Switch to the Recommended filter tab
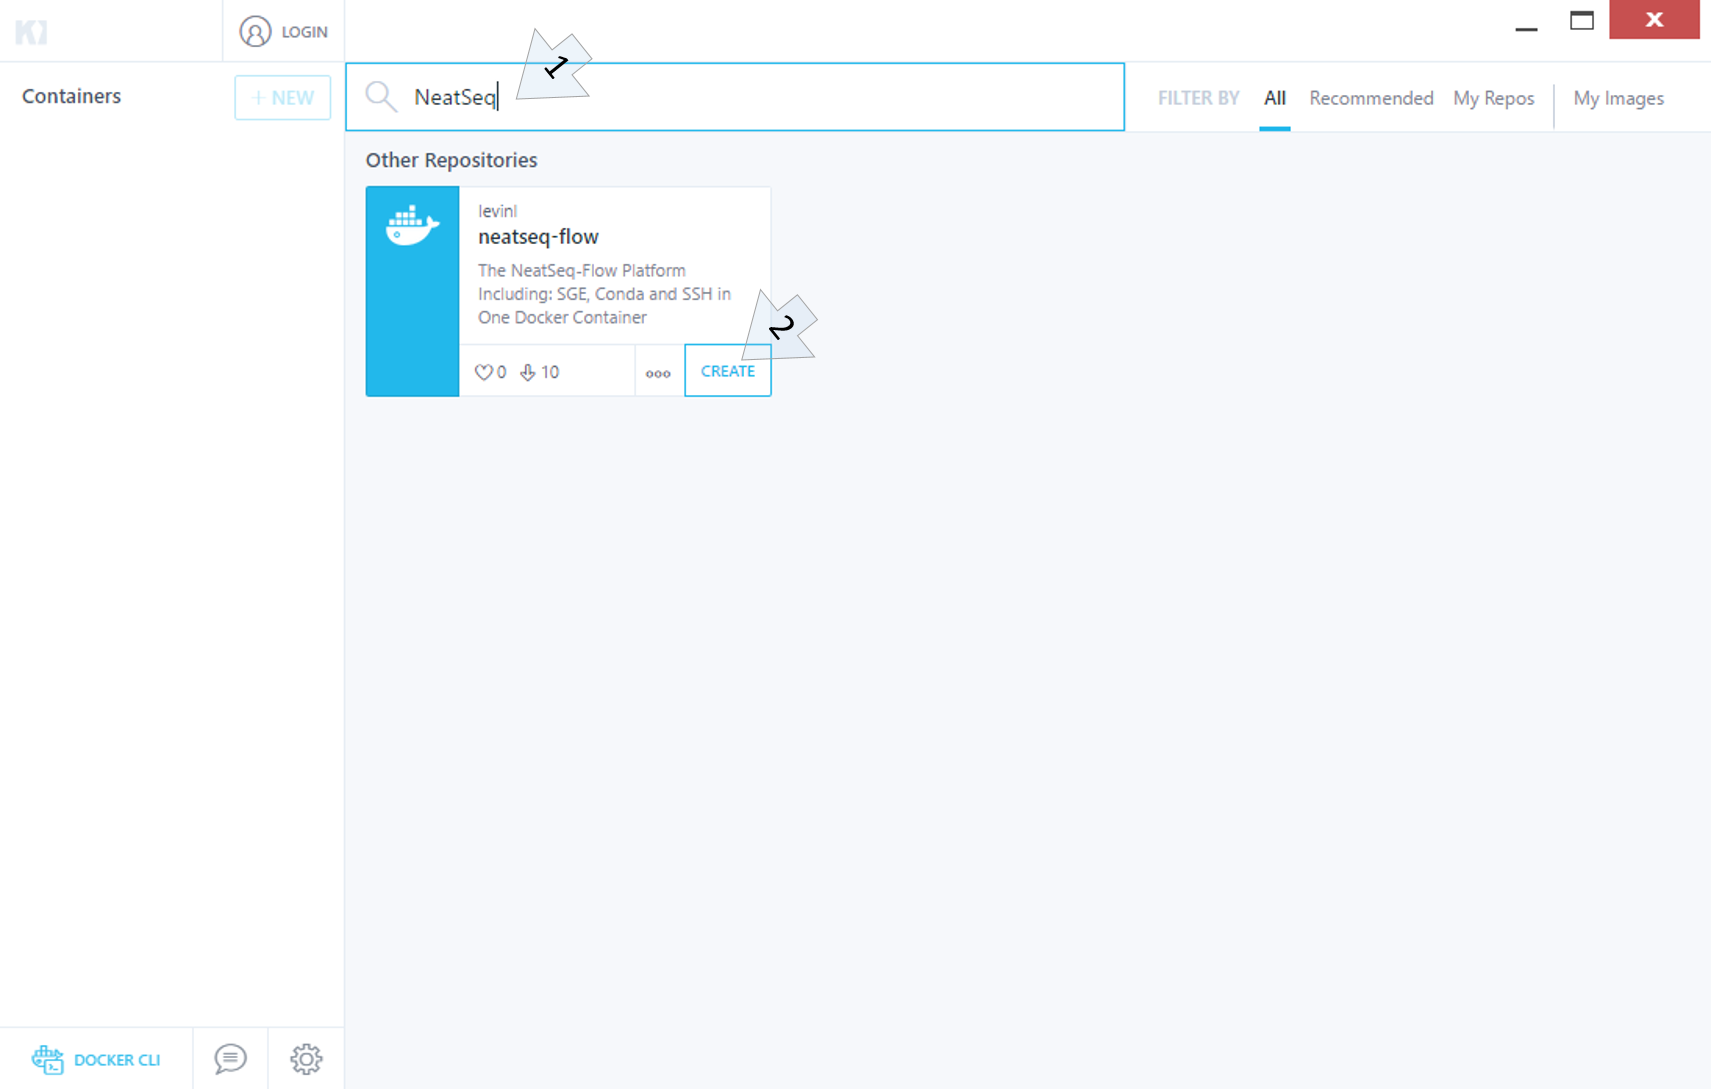The height and width of the screenshot is (1089, 1711). point(1371,98)
